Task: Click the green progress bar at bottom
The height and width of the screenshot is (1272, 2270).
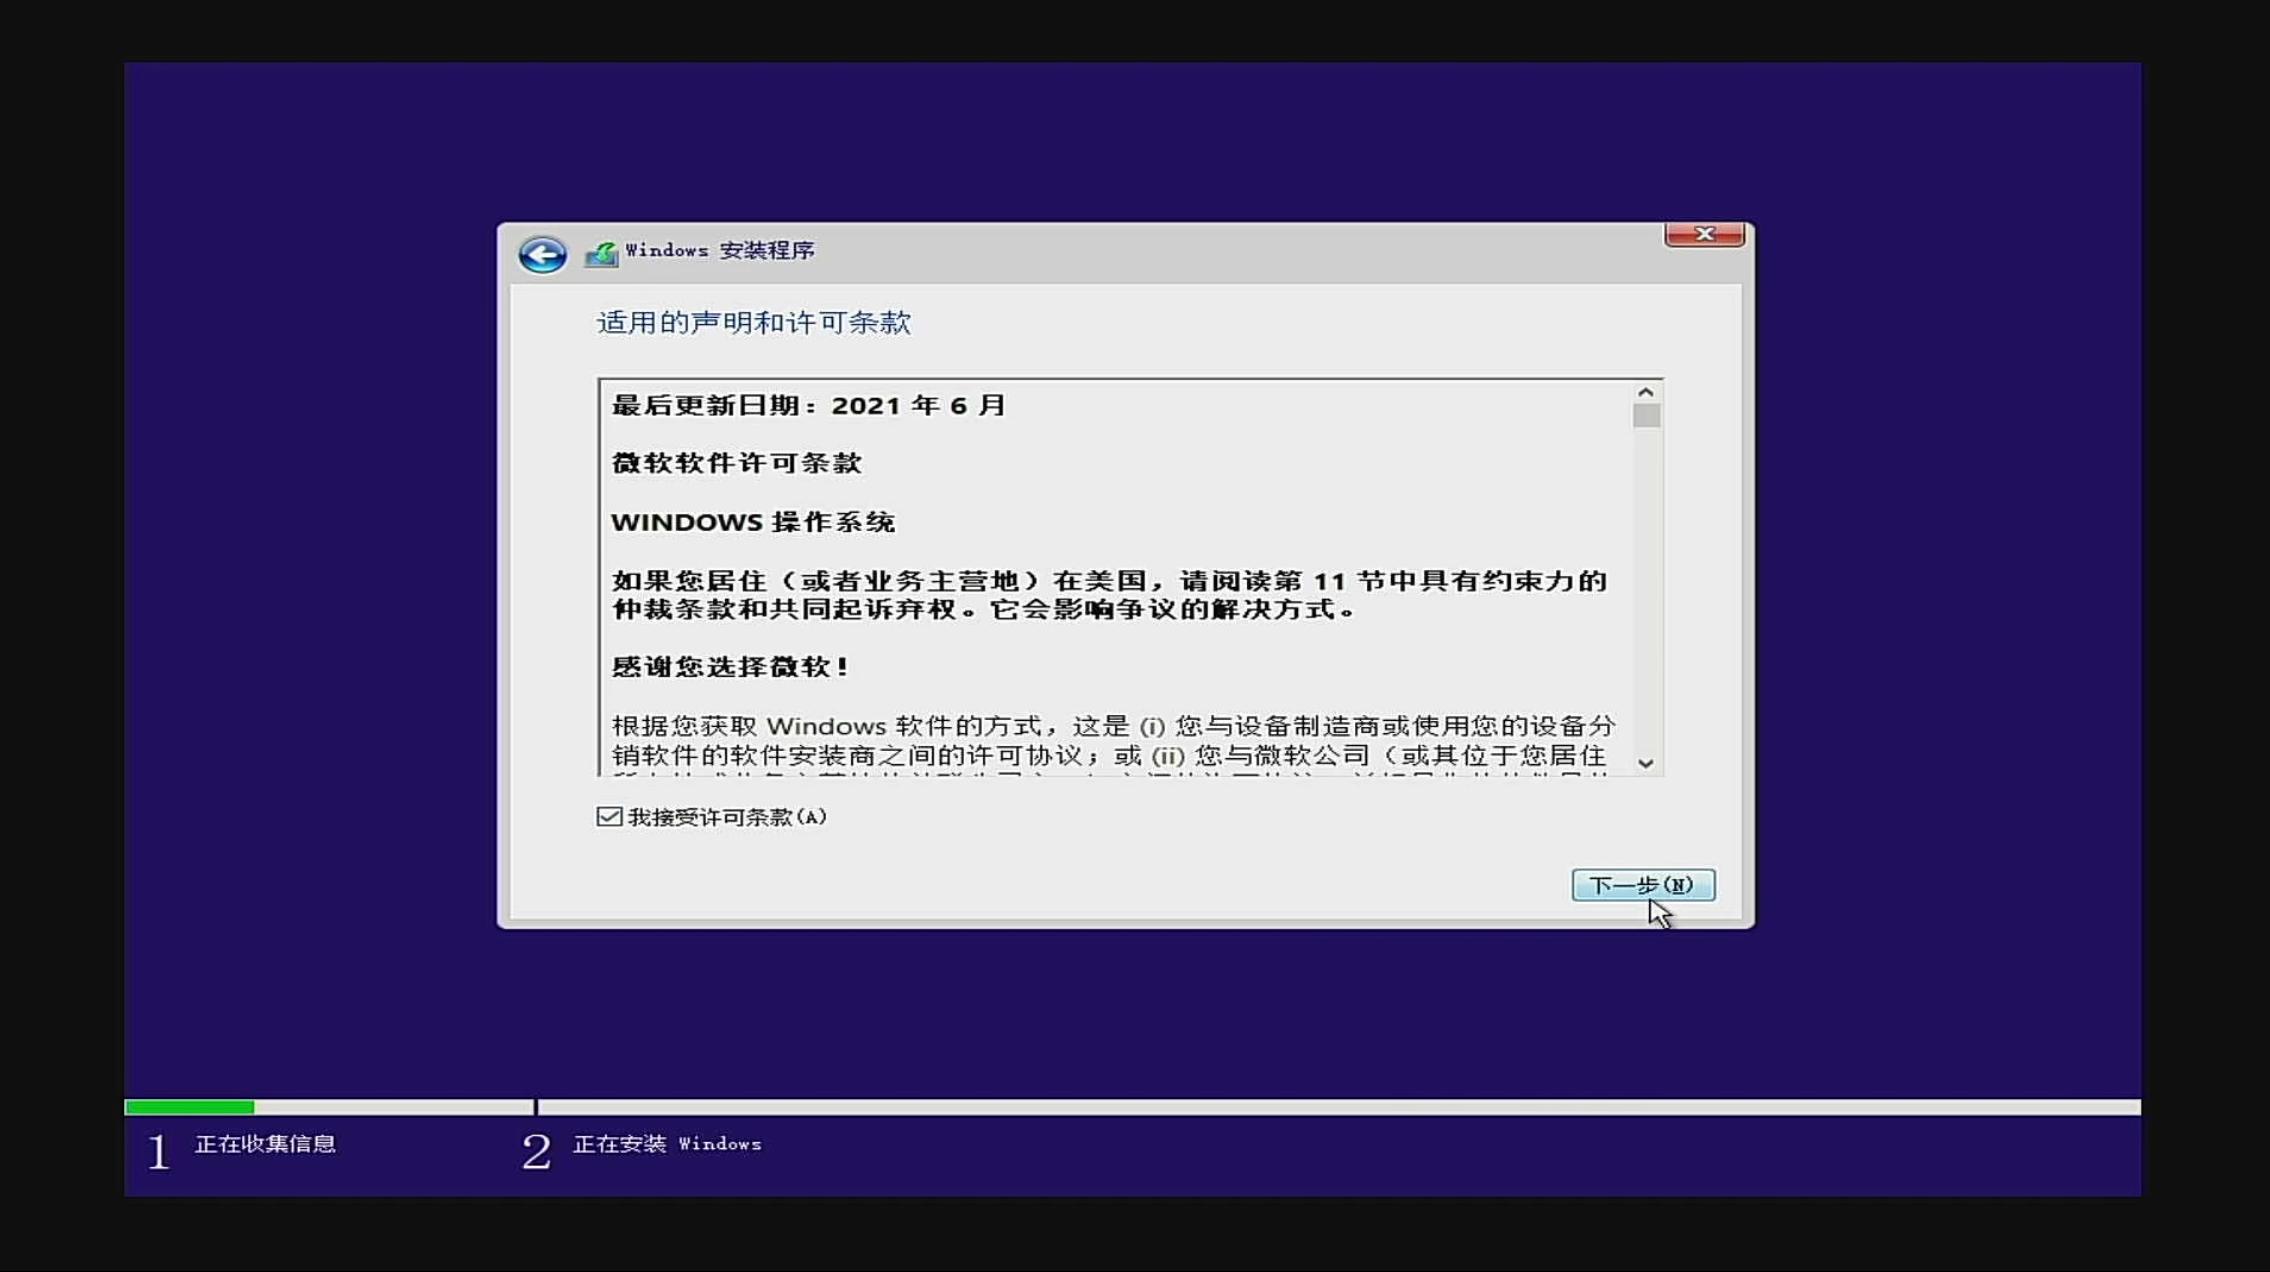Action: click(x=190, y=1108)
